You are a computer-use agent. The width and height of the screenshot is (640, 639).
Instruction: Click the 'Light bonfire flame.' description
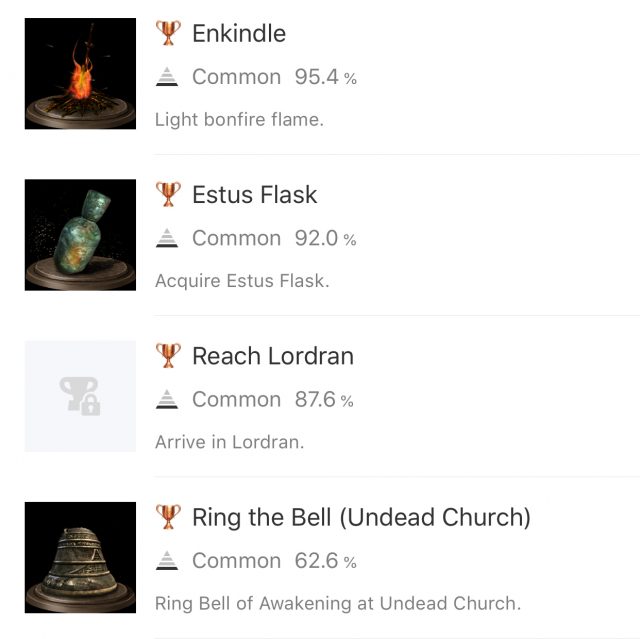pos(239,120)
